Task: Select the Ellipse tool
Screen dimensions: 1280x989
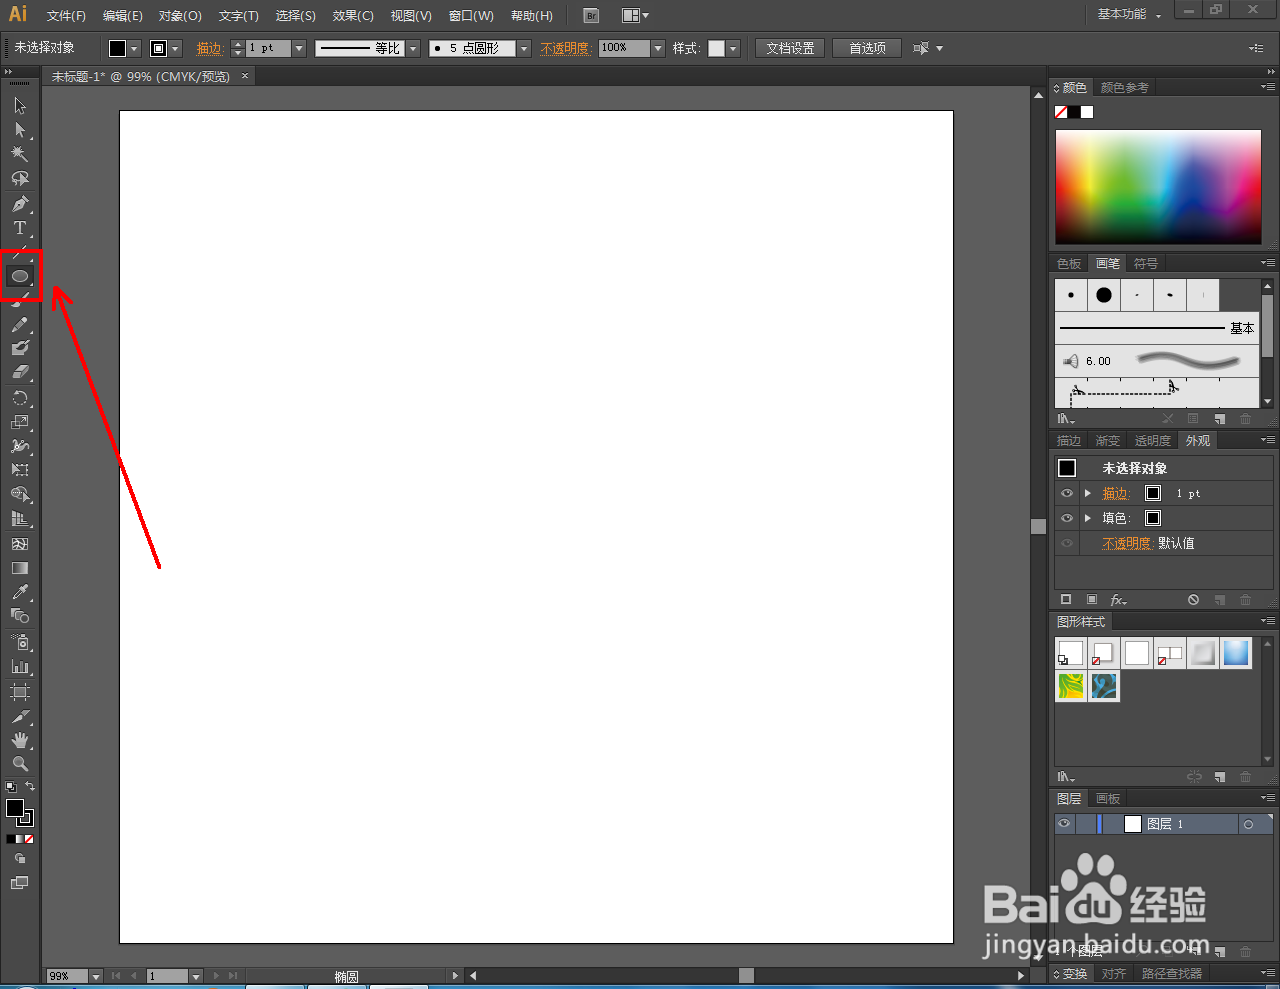Action: (20, 276)
